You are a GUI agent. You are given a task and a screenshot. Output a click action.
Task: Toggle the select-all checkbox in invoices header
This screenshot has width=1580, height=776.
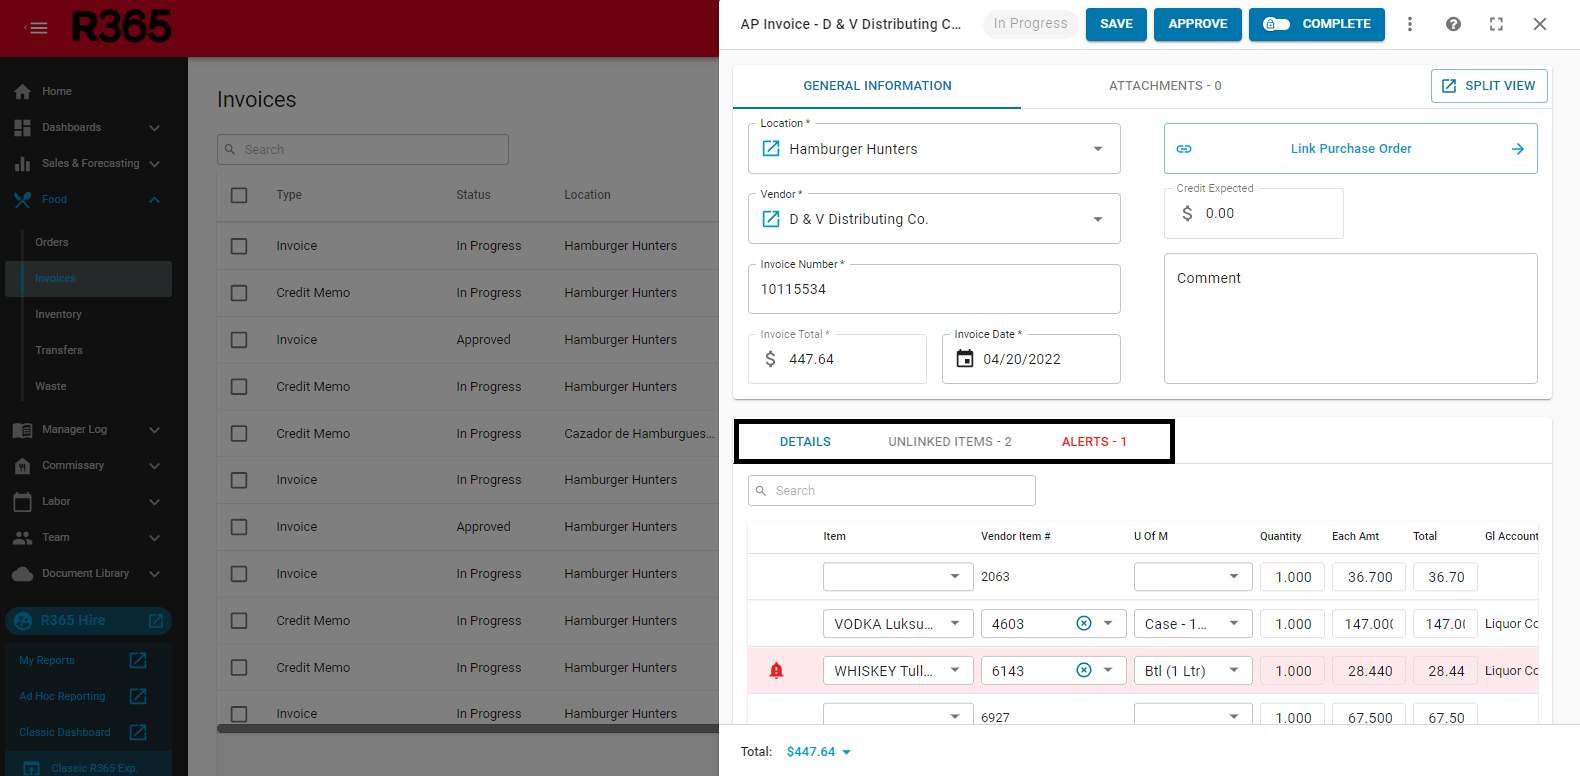(x=239, y=195)
